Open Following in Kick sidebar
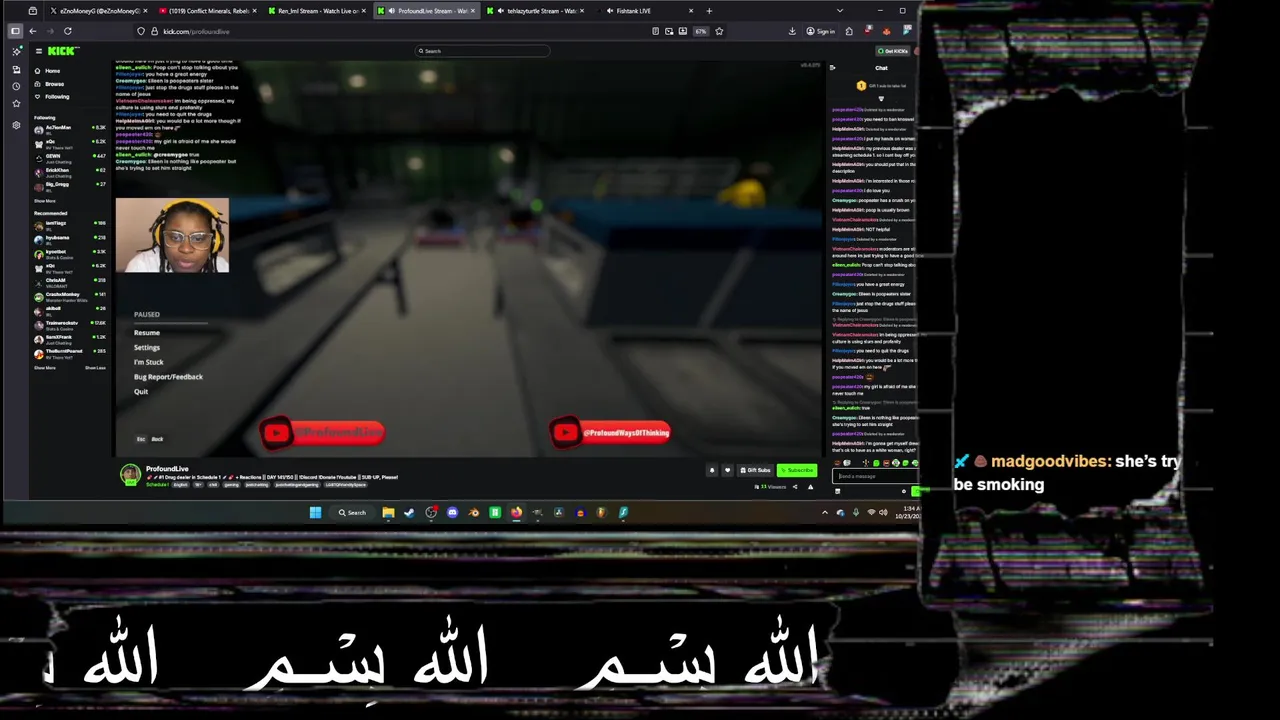This screenshot has height=720, width=1280. coord(52,97)
